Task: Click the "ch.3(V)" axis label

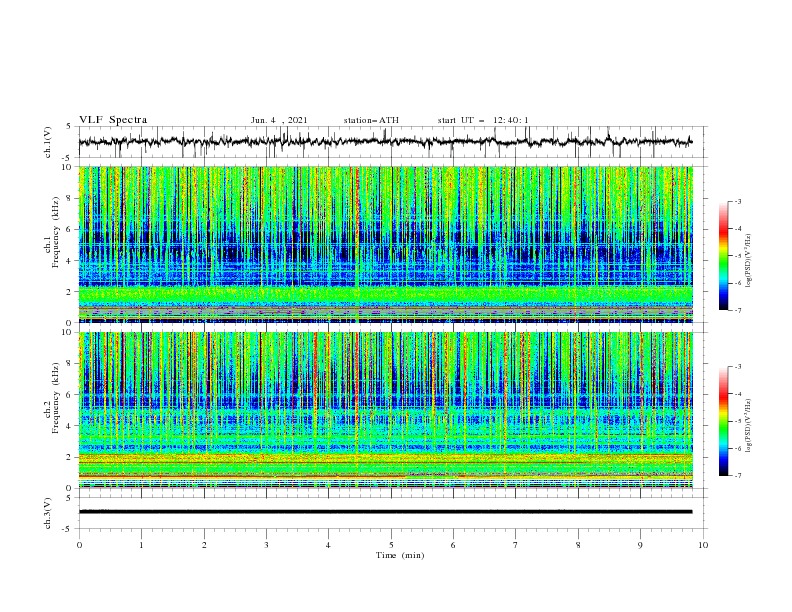Action: coord(48,513)
